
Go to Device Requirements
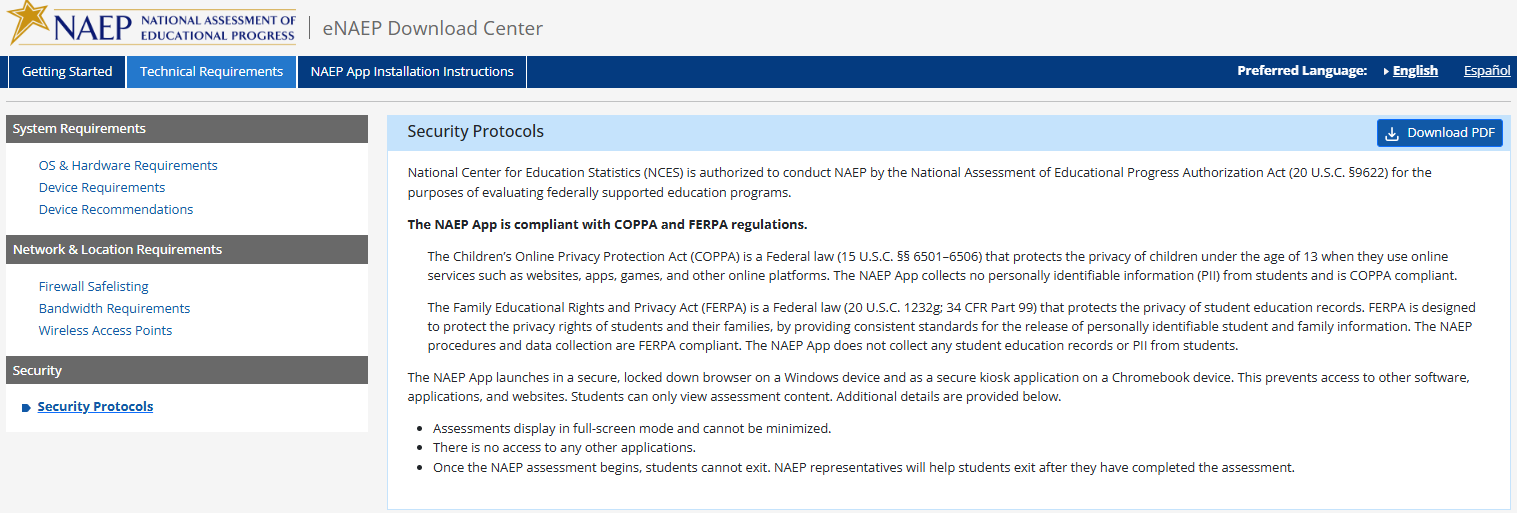(102, 188)
